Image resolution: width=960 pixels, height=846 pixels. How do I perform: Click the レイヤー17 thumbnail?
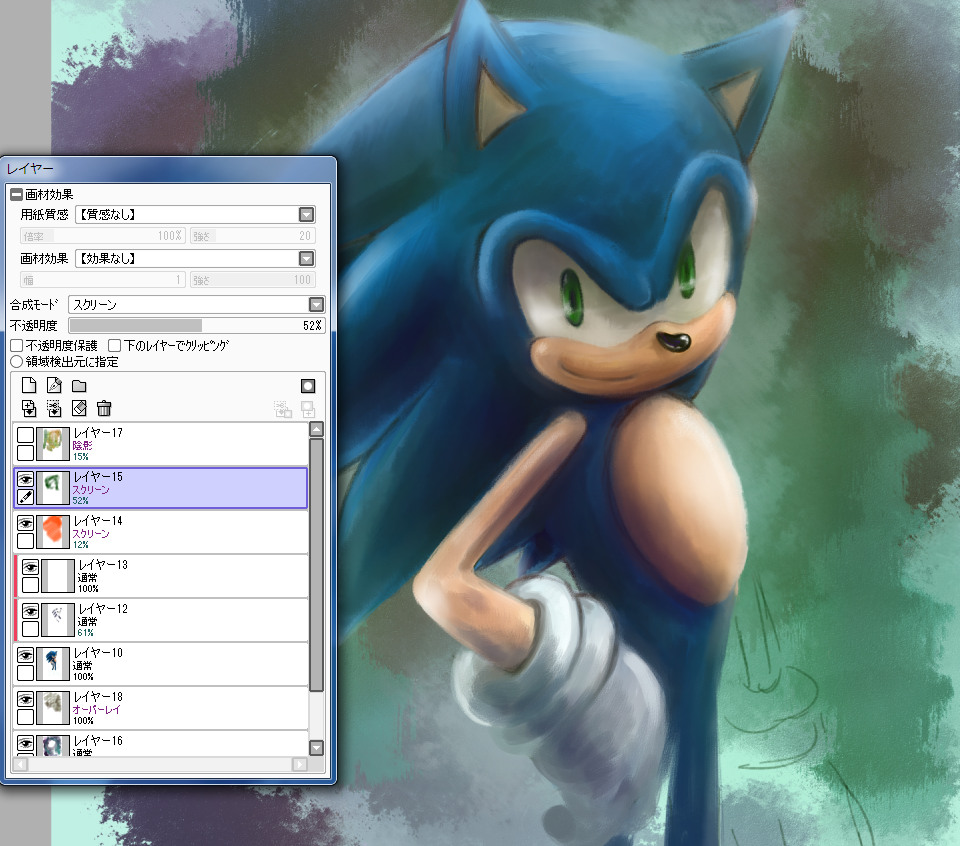point(53,444)
